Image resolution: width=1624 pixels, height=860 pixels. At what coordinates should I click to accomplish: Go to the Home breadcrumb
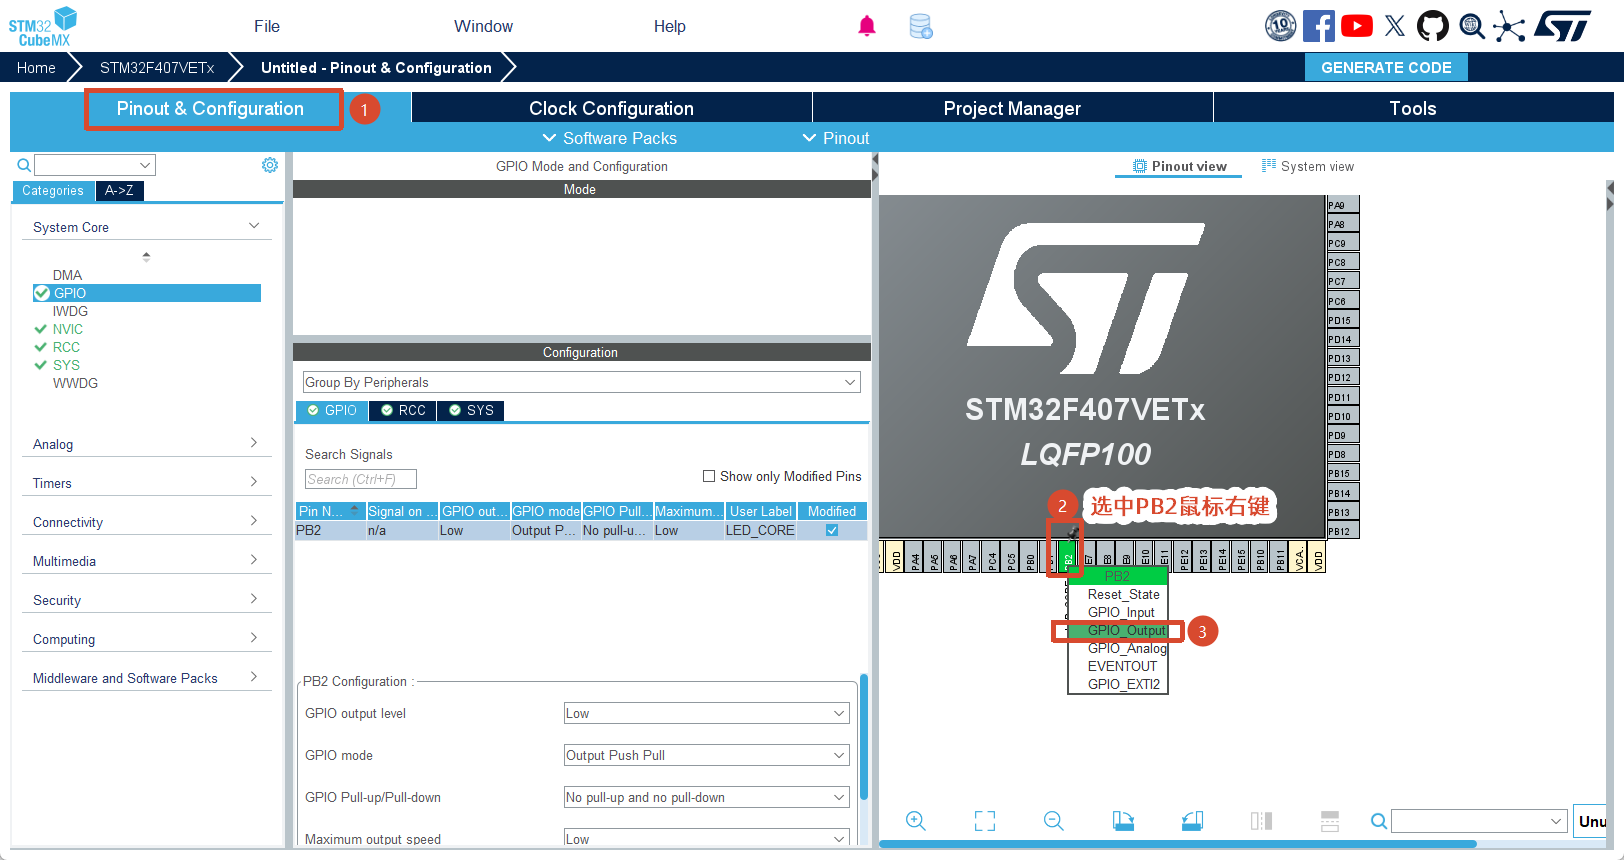36,67
